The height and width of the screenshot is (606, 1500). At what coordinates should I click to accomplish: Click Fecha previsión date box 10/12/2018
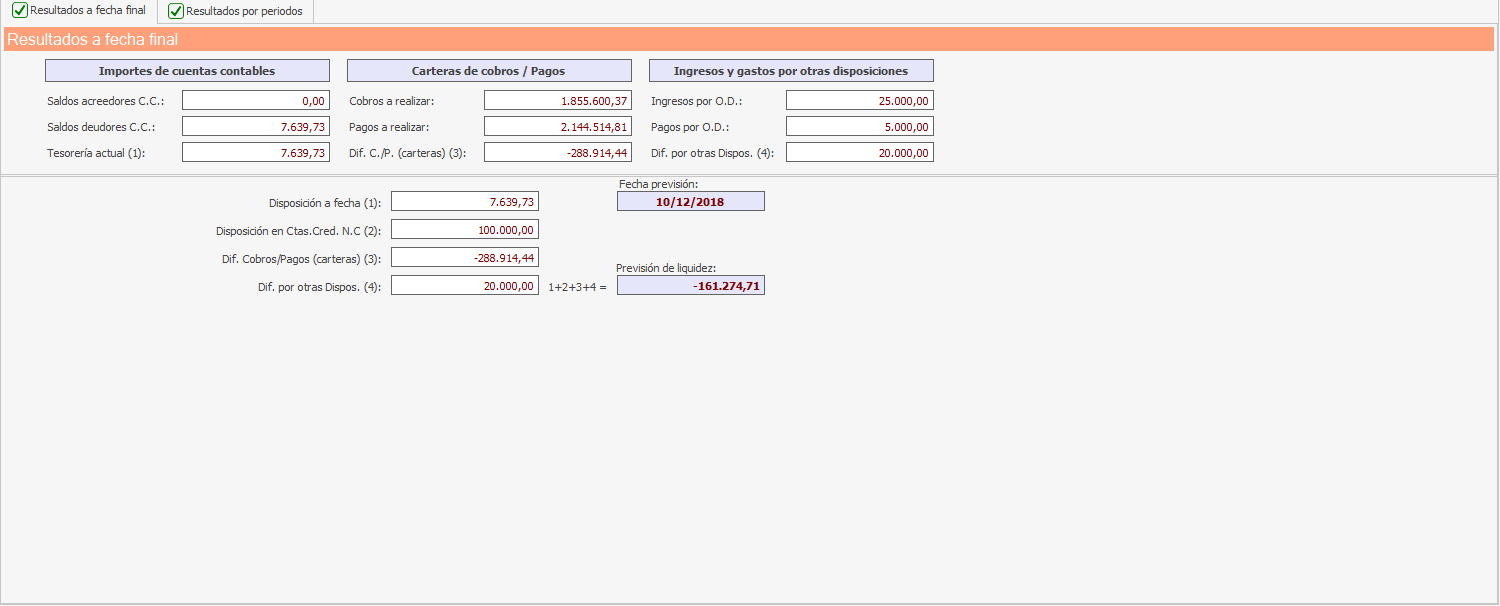click(x=691, y=201)
